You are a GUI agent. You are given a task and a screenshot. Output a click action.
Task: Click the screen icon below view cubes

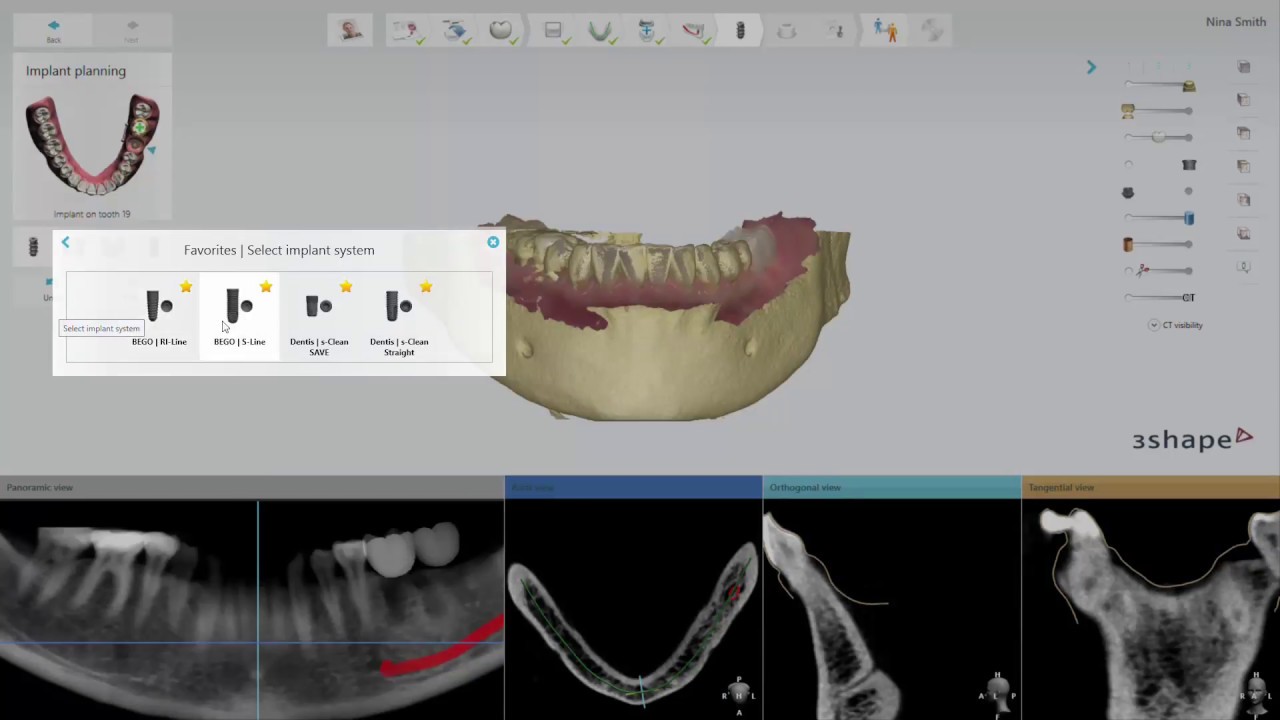pyautogui.click(x=1244, y=267)
